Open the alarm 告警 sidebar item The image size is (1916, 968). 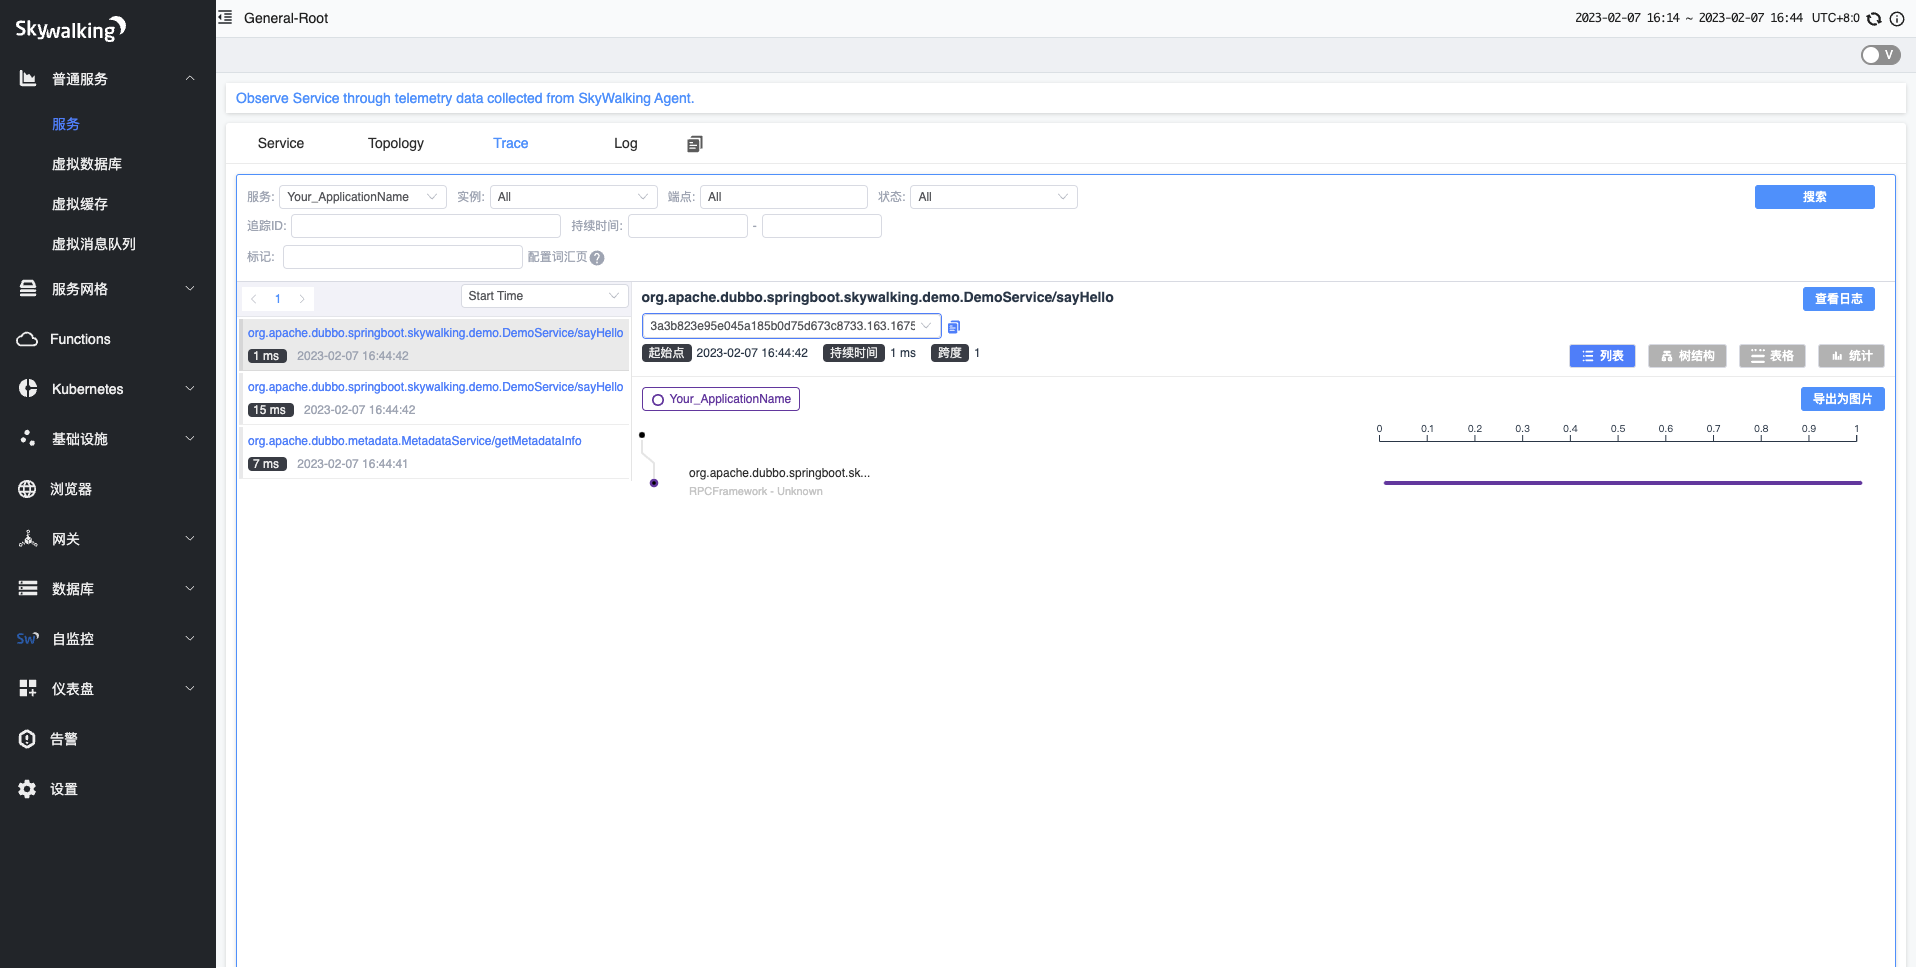click(64, 739)
